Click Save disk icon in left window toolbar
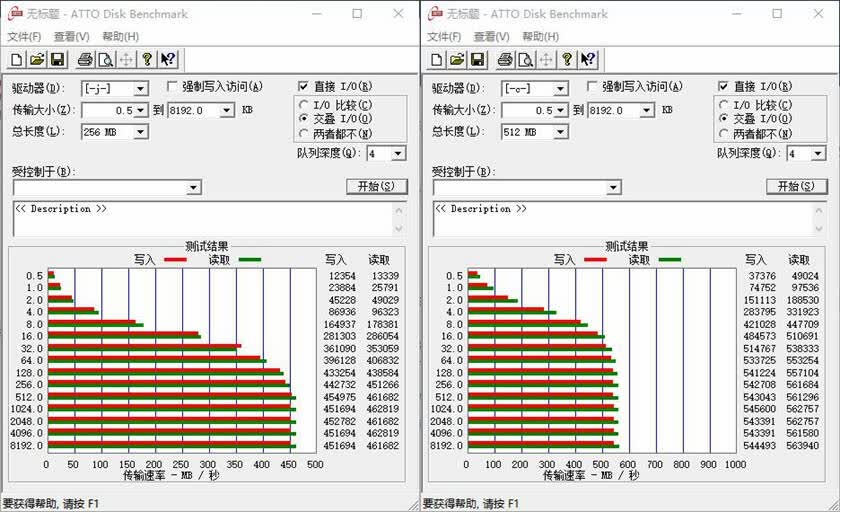The height and width of the screenshot is (512, 841). (57, 60)
